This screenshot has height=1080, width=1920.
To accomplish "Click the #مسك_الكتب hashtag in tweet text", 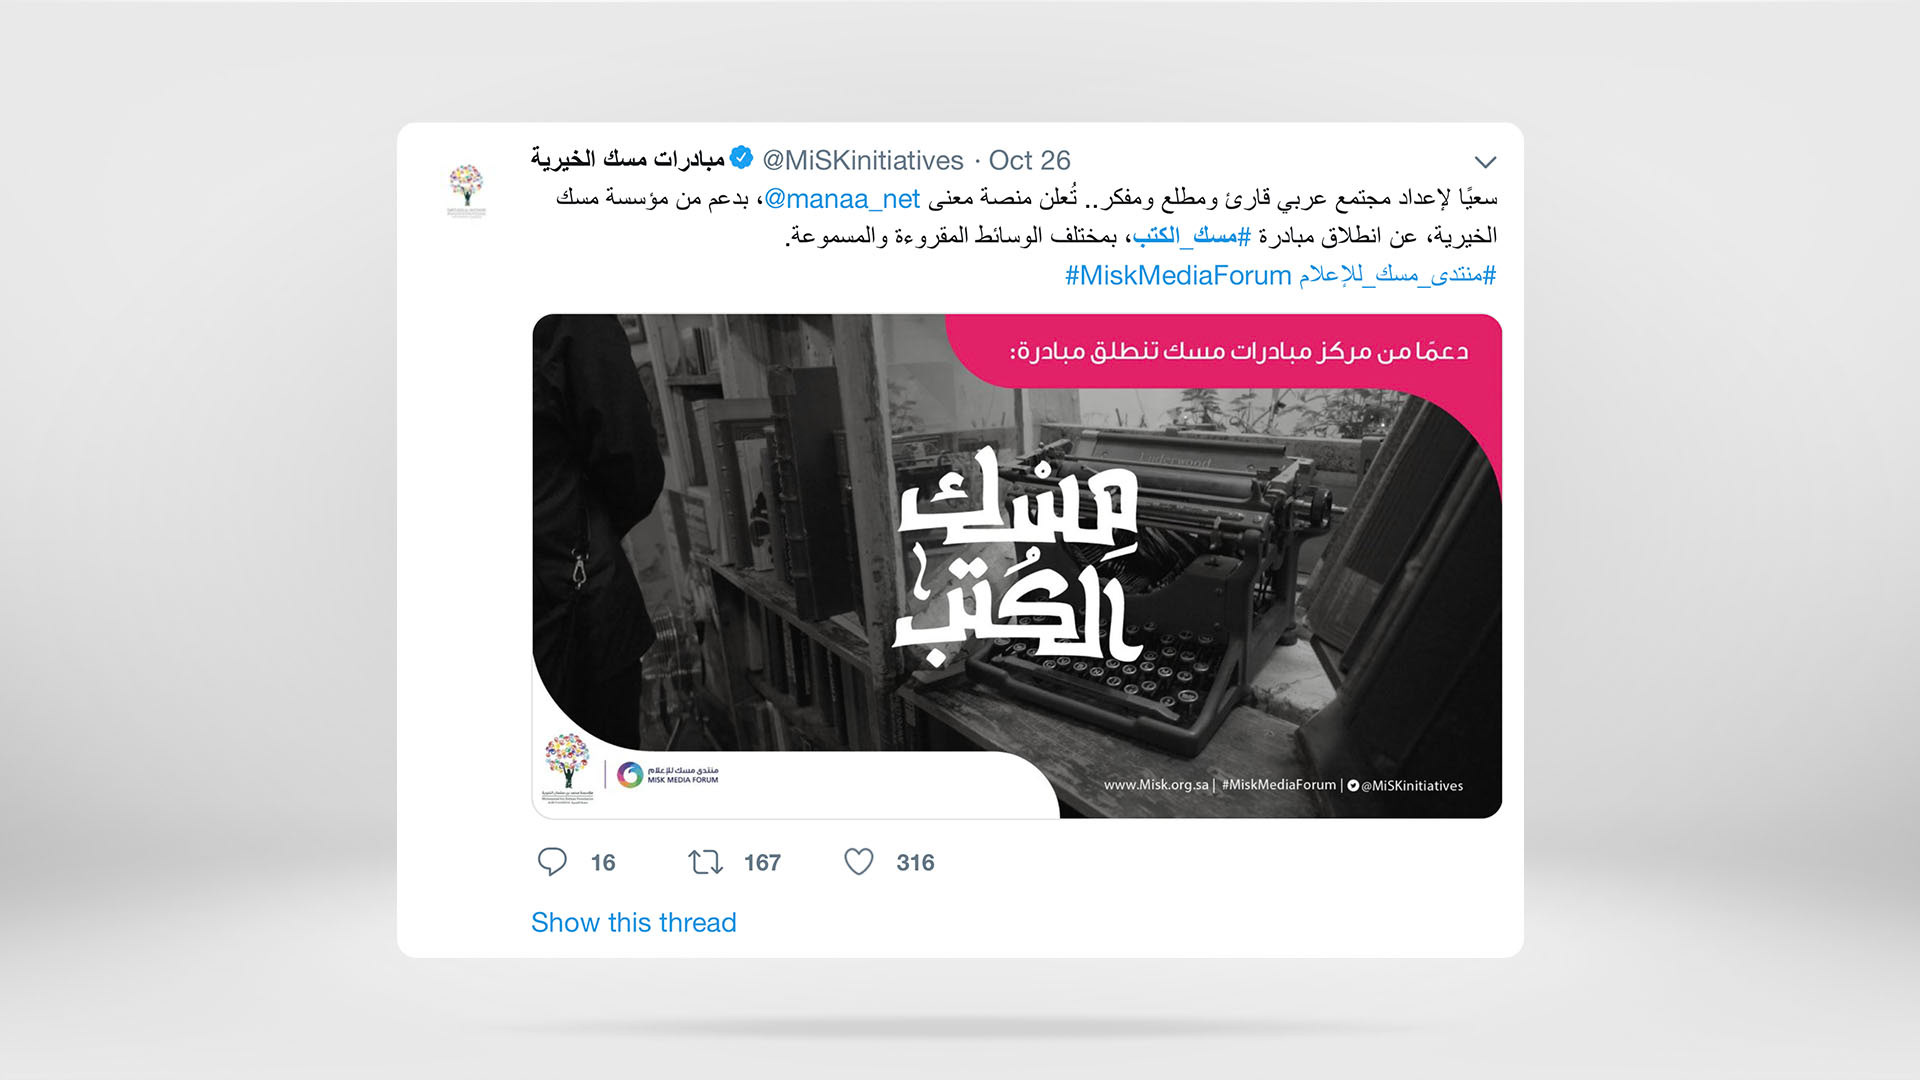I will [x=1192, y=236].
